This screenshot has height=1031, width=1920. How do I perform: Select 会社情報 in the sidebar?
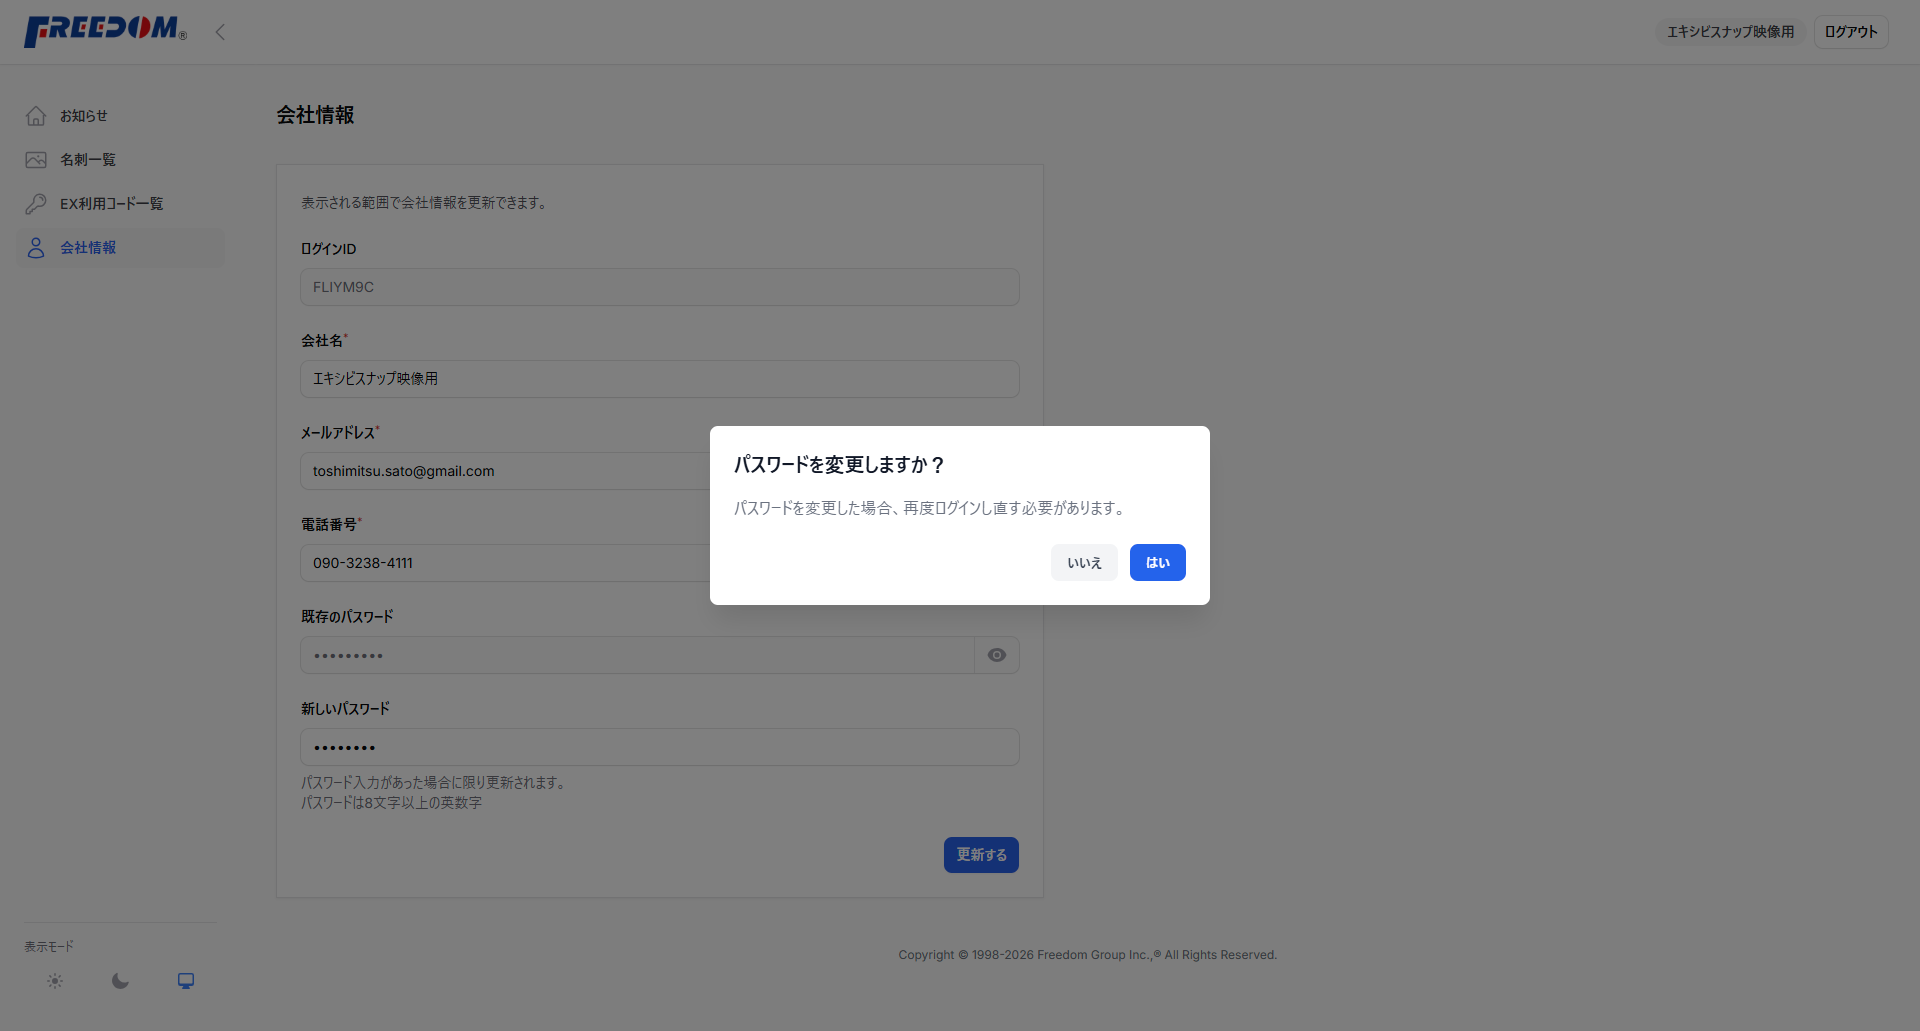121,248
